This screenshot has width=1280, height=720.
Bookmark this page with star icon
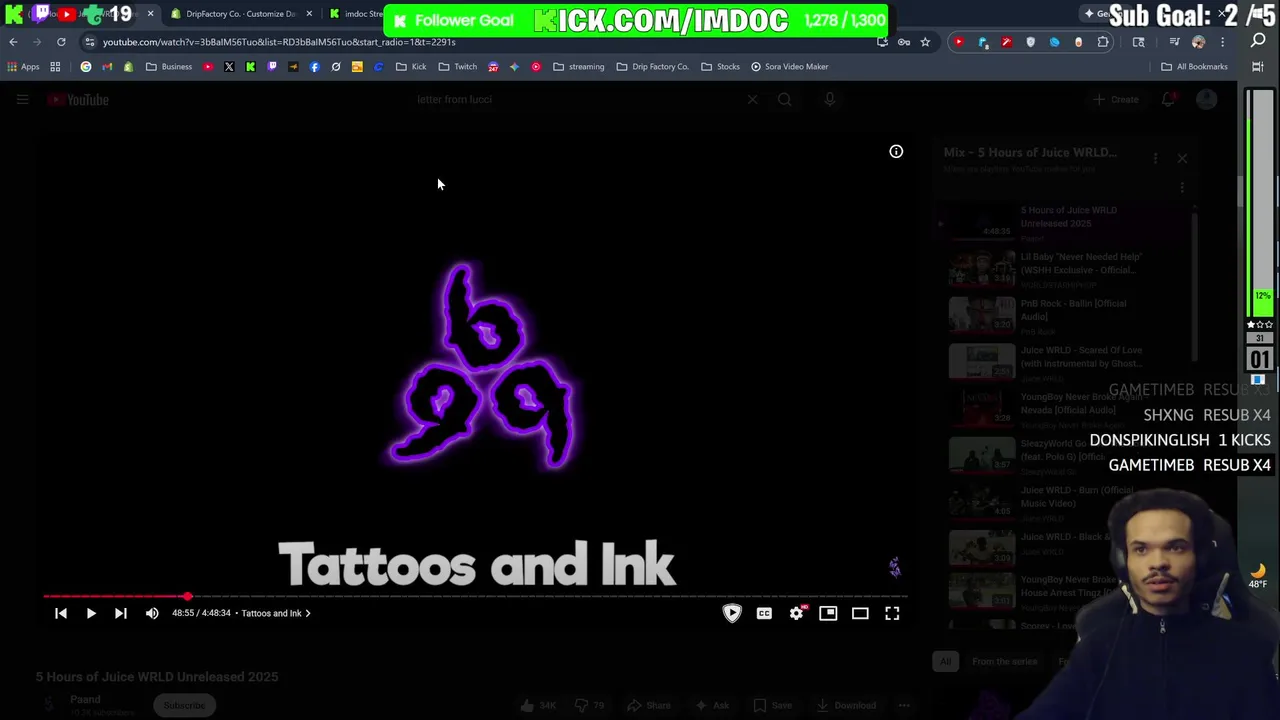point(925,42)
